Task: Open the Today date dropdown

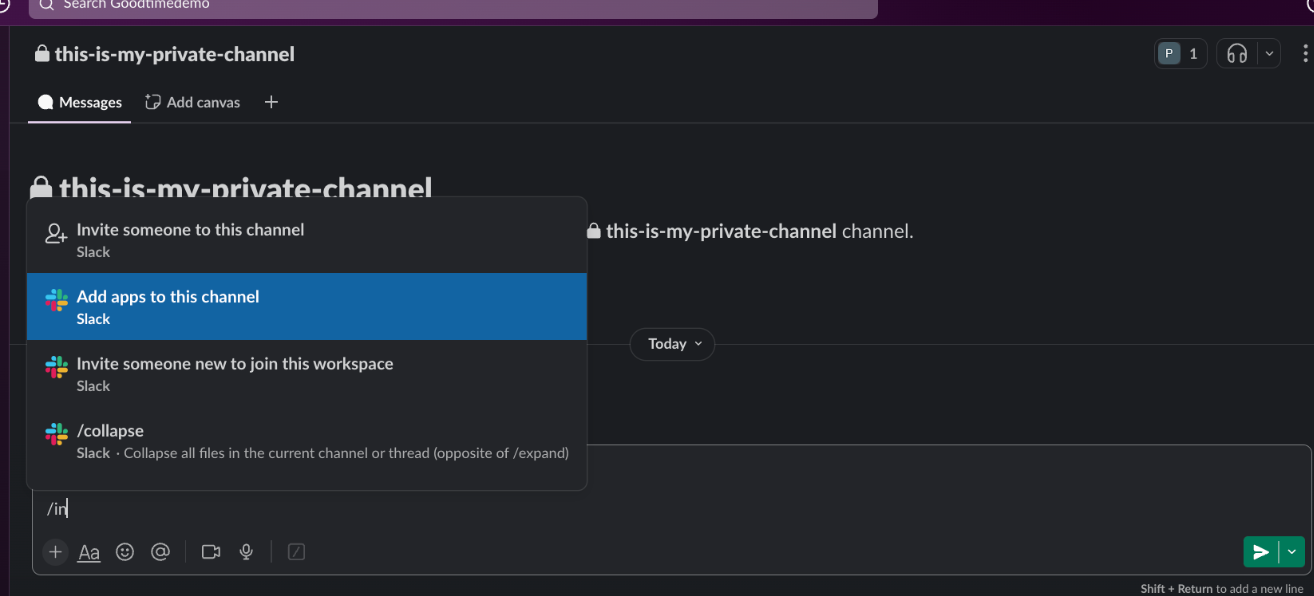Action: click(672, 344)
